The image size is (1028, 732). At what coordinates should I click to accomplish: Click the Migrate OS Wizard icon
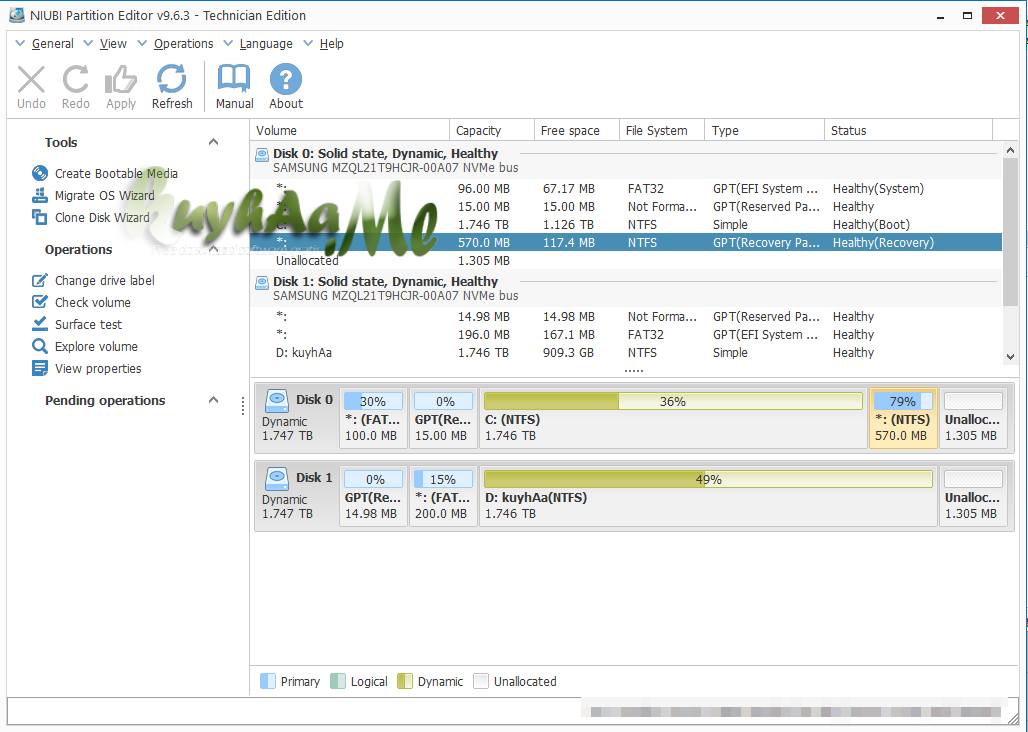coord(40,195)
